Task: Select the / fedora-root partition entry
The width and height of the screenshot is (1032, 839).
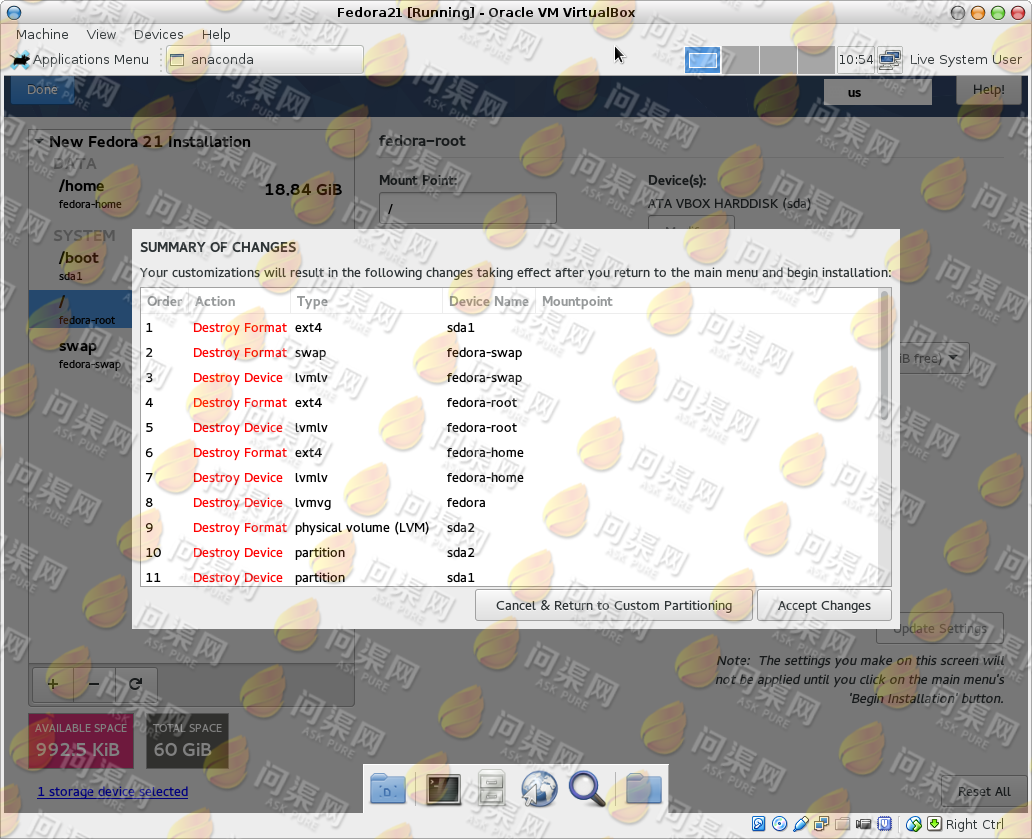Action: point(80,309)
